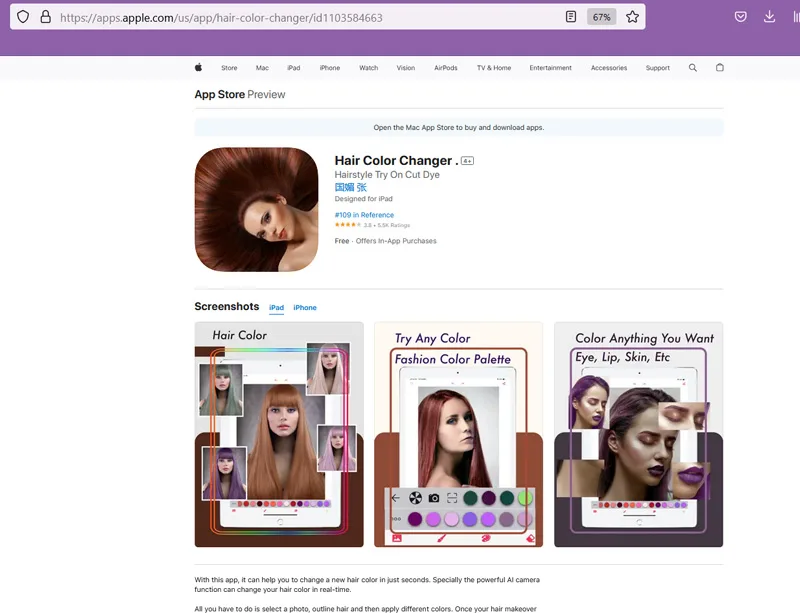Click the developer name link in blue
The image size is (800, 613).
[x=351, y=187]
